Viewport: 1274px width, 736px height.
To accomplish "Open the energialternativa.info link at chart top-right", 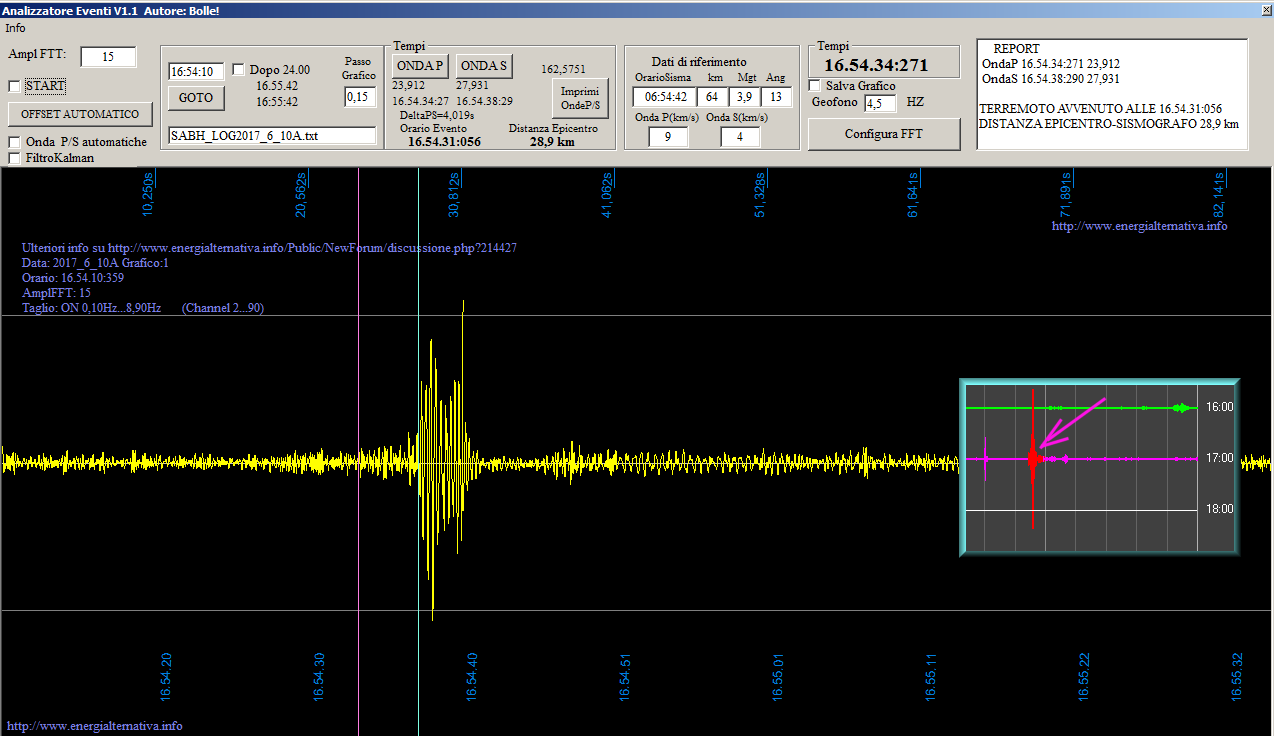I will (x=1140, y=226).
